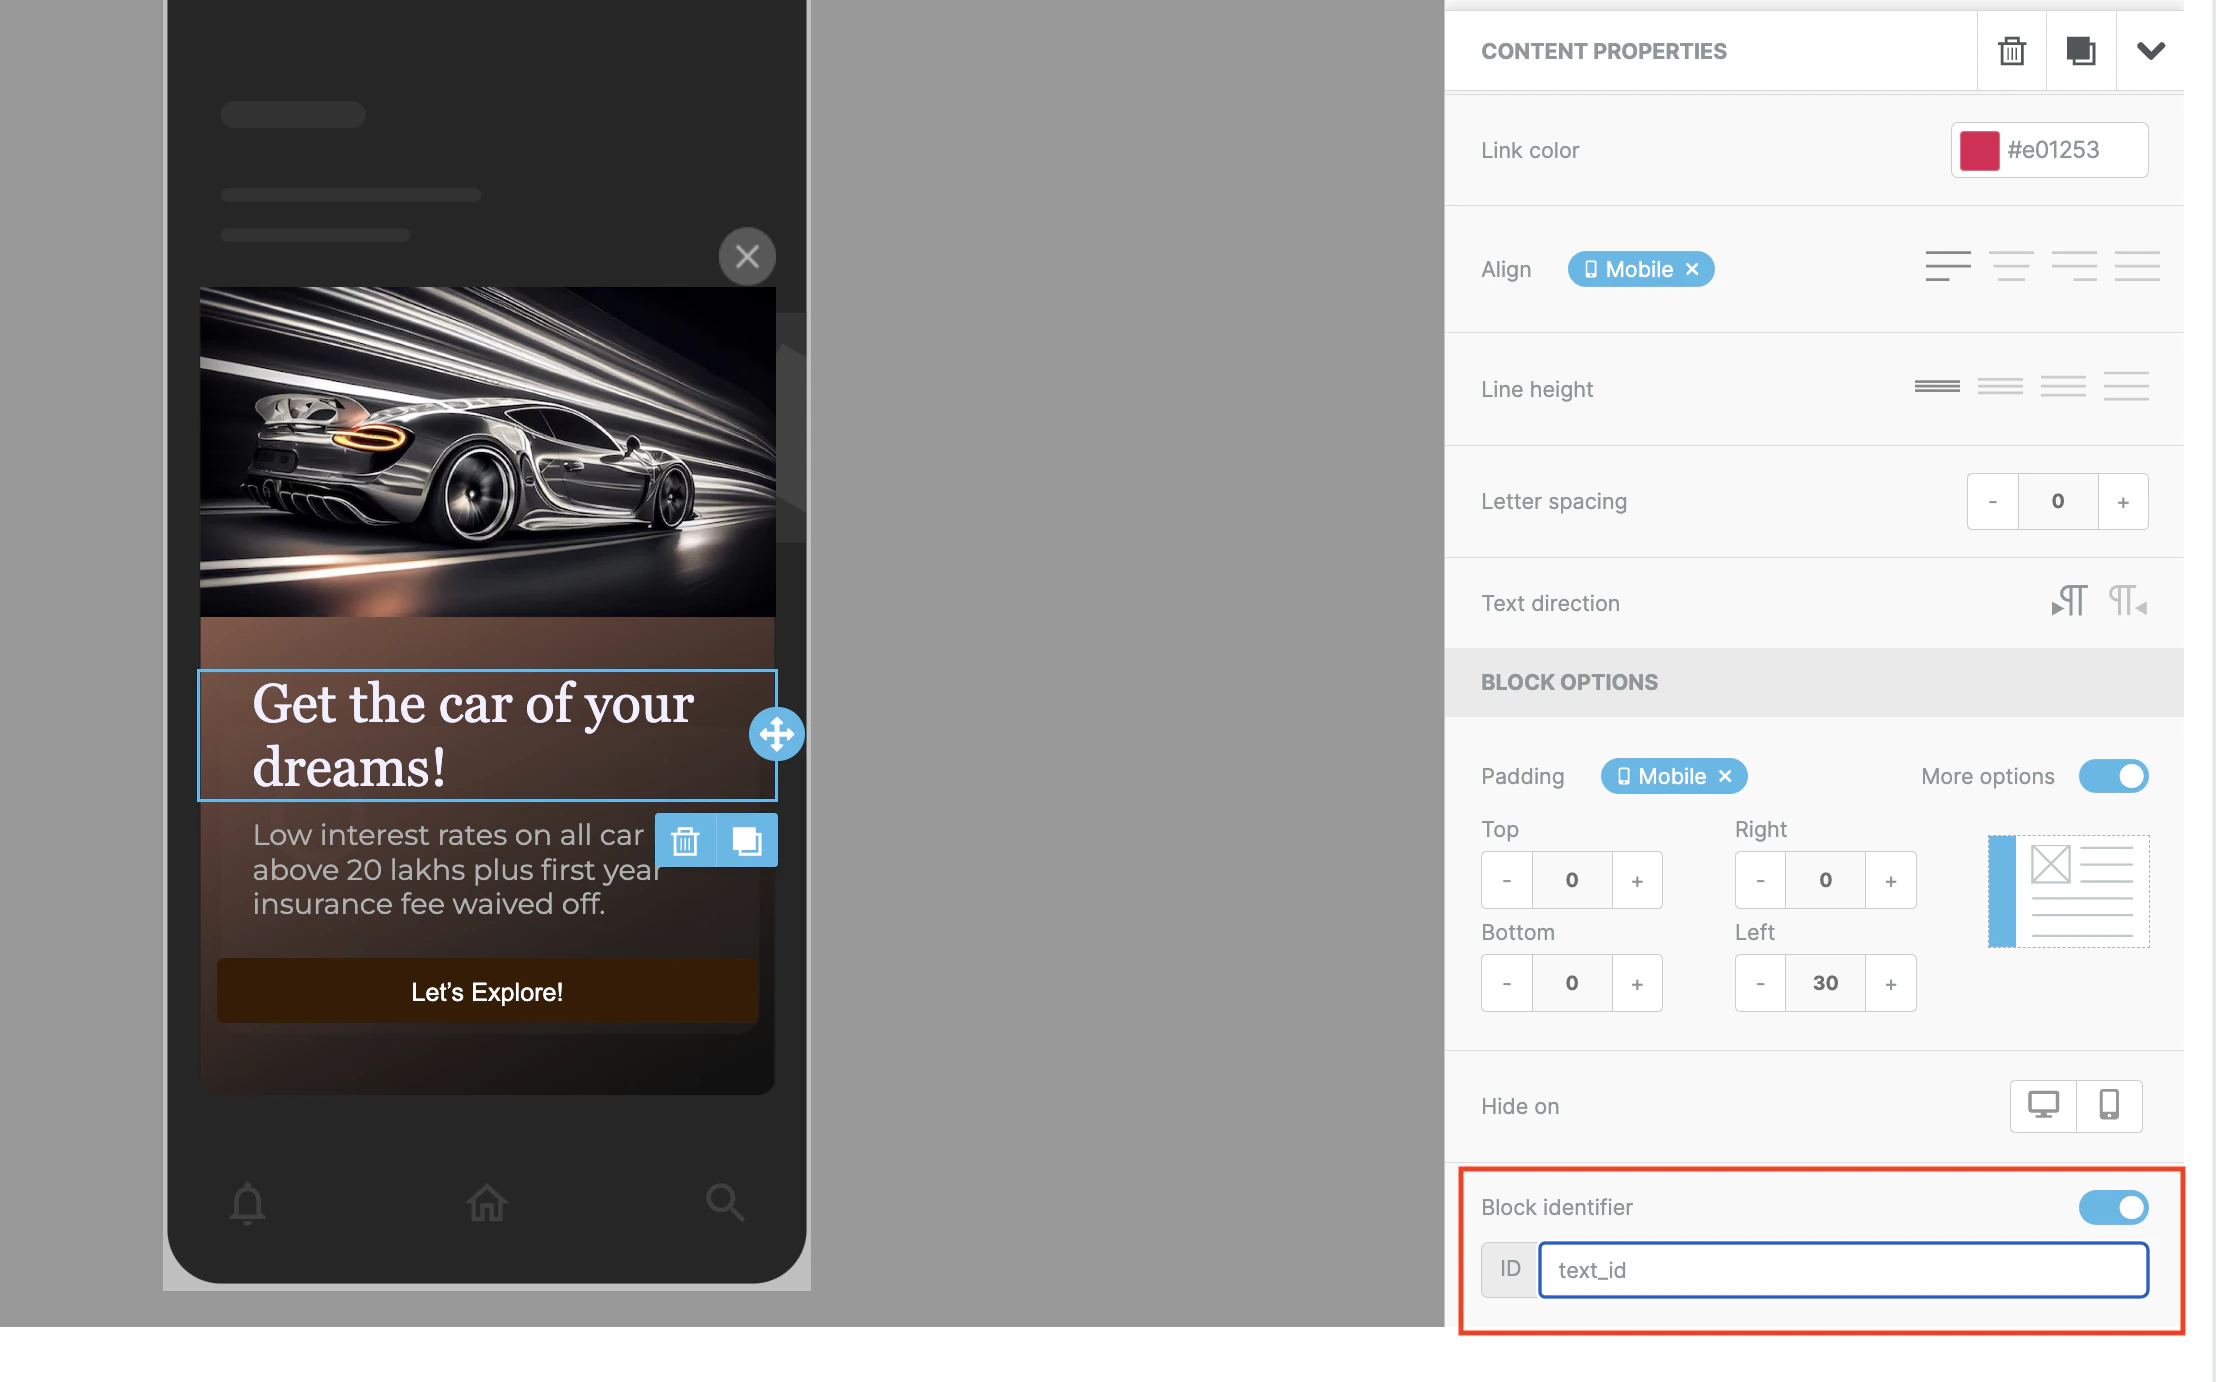Close the popup preview
2216x1382 pixels.
pos(746,256)
